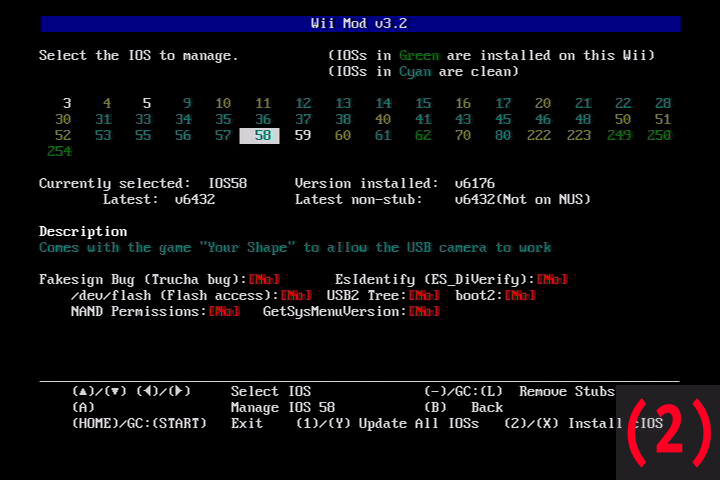Click the Latest v6432 value
720x480 pixels.
point(195,200)
